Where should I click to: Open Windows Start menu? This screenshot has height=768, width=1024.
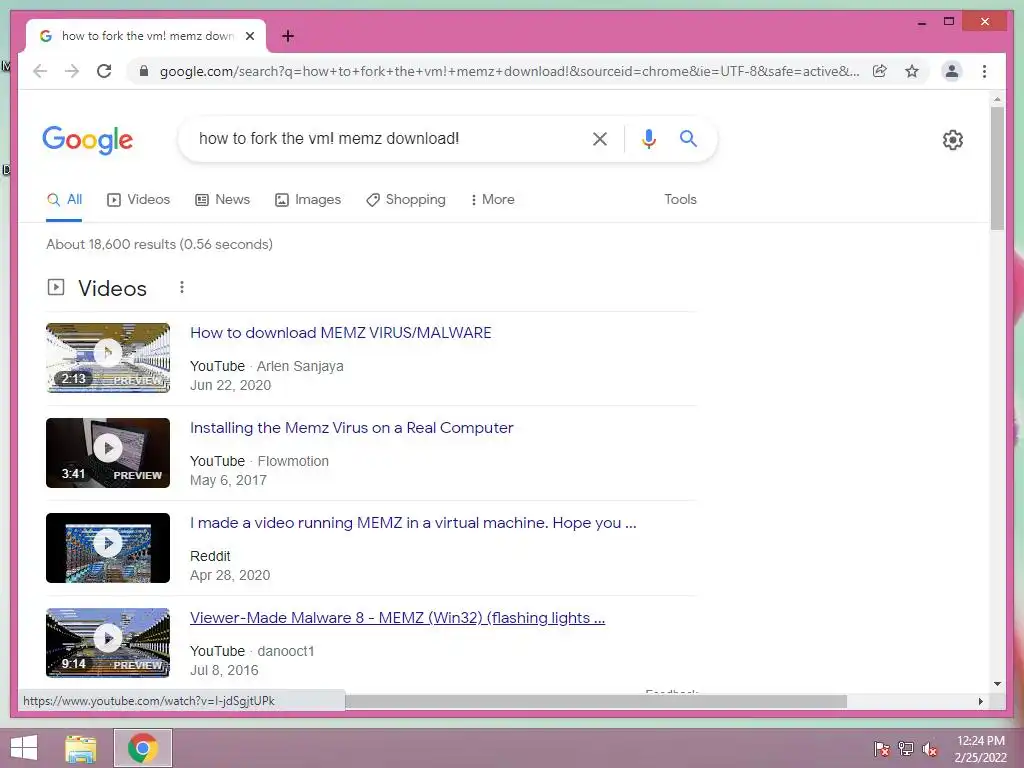pos(24,748)
